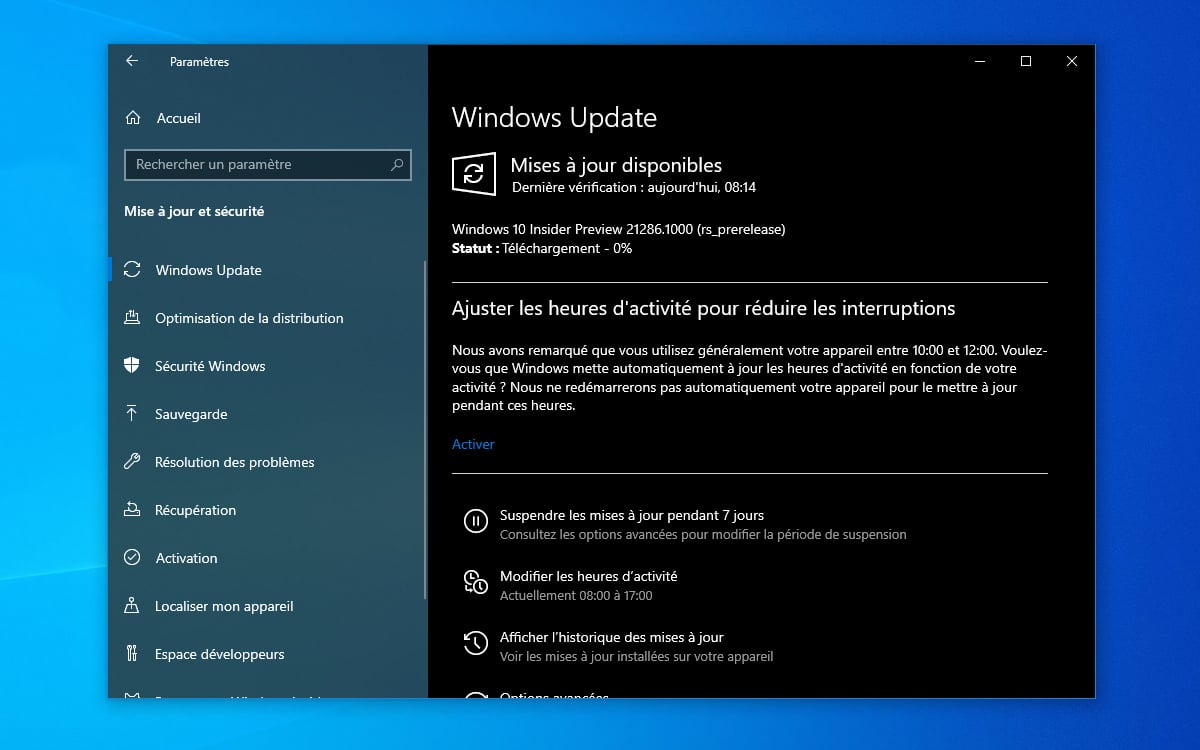Navigate to Accueil

tap(178, 118)
